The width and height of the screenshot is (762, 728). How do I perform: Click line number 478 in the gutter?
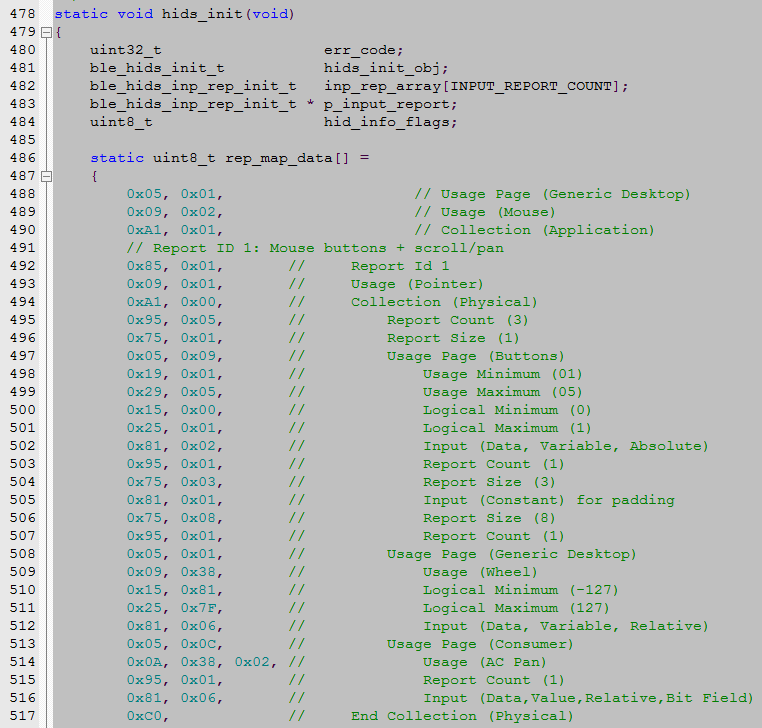coord(22,14)
